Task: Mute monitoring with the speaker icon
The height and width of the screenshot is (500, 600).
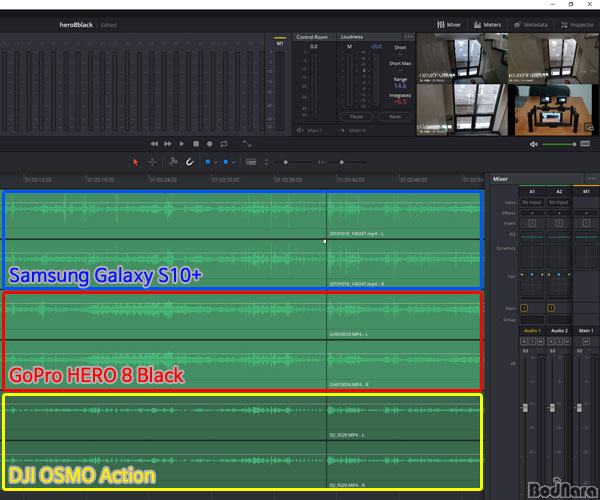Action: [x=533, y=144]
